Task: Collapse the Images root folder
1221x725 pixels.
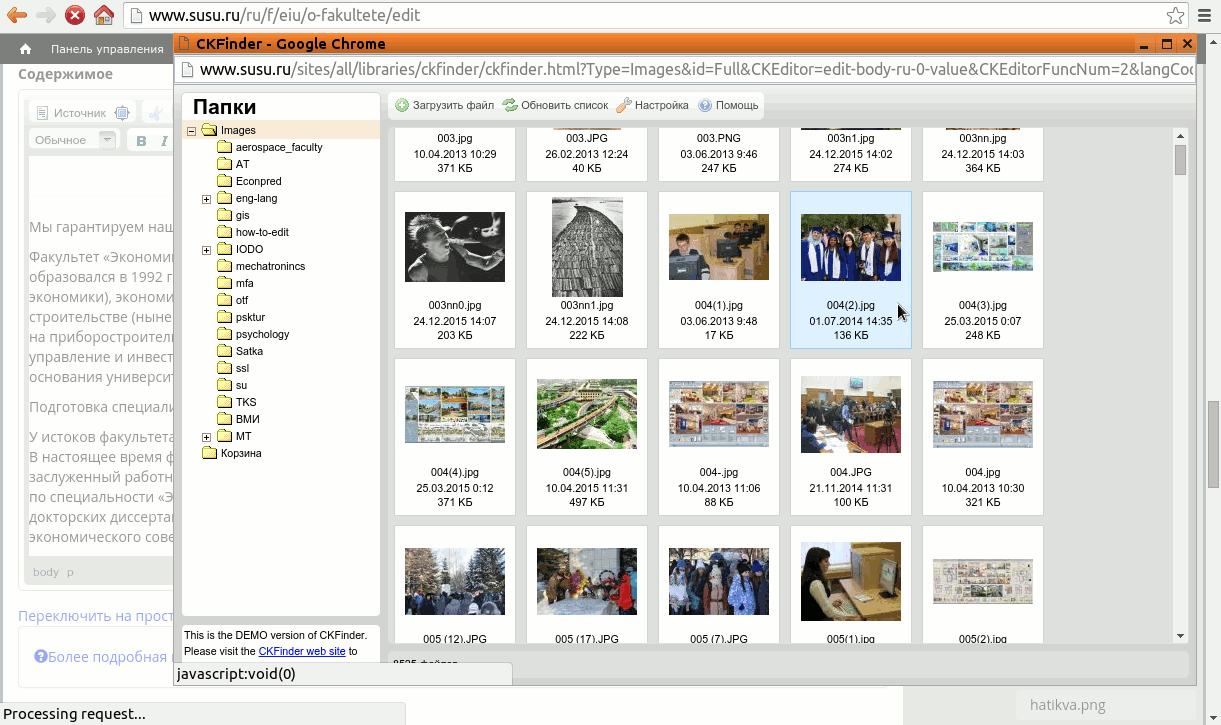Action: pyautogui.click(x=191, y=130)
